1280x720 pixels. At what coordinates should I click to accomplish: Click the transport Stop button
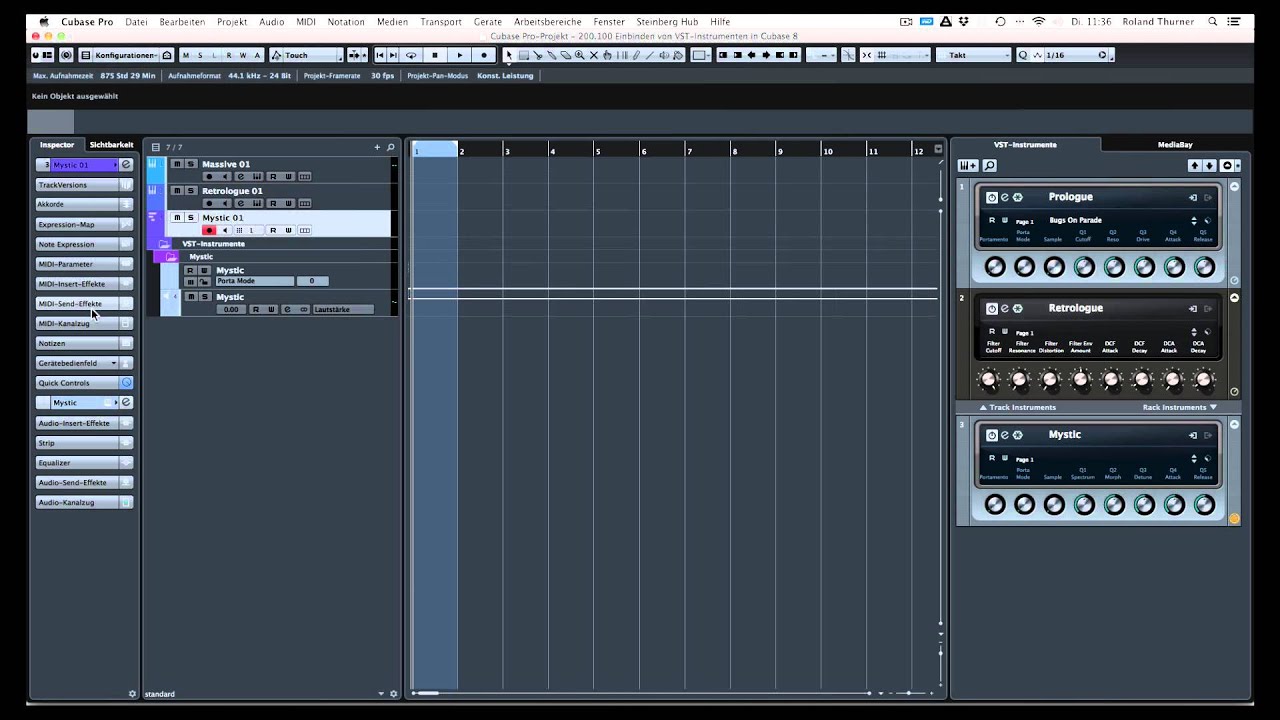click(x=435, y=55)
